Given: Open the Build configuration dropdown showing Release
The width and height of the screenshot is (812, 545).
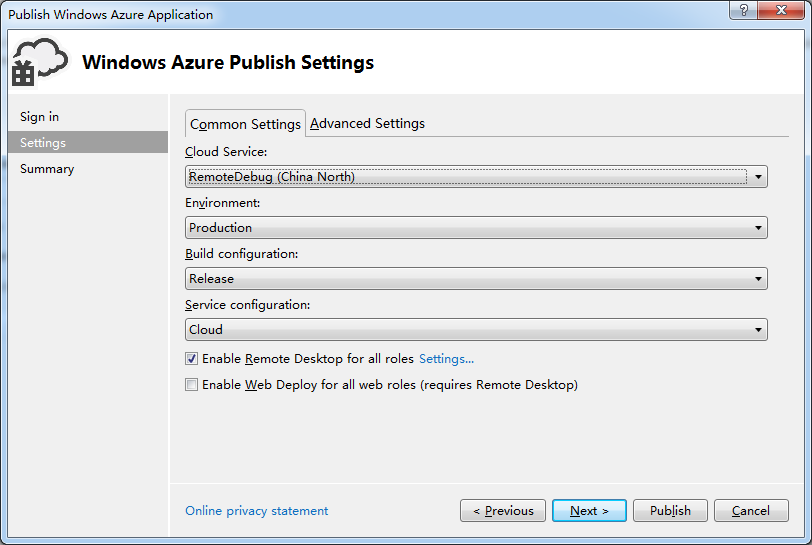Looking at the screenshot, I should (x=476, y=279).
